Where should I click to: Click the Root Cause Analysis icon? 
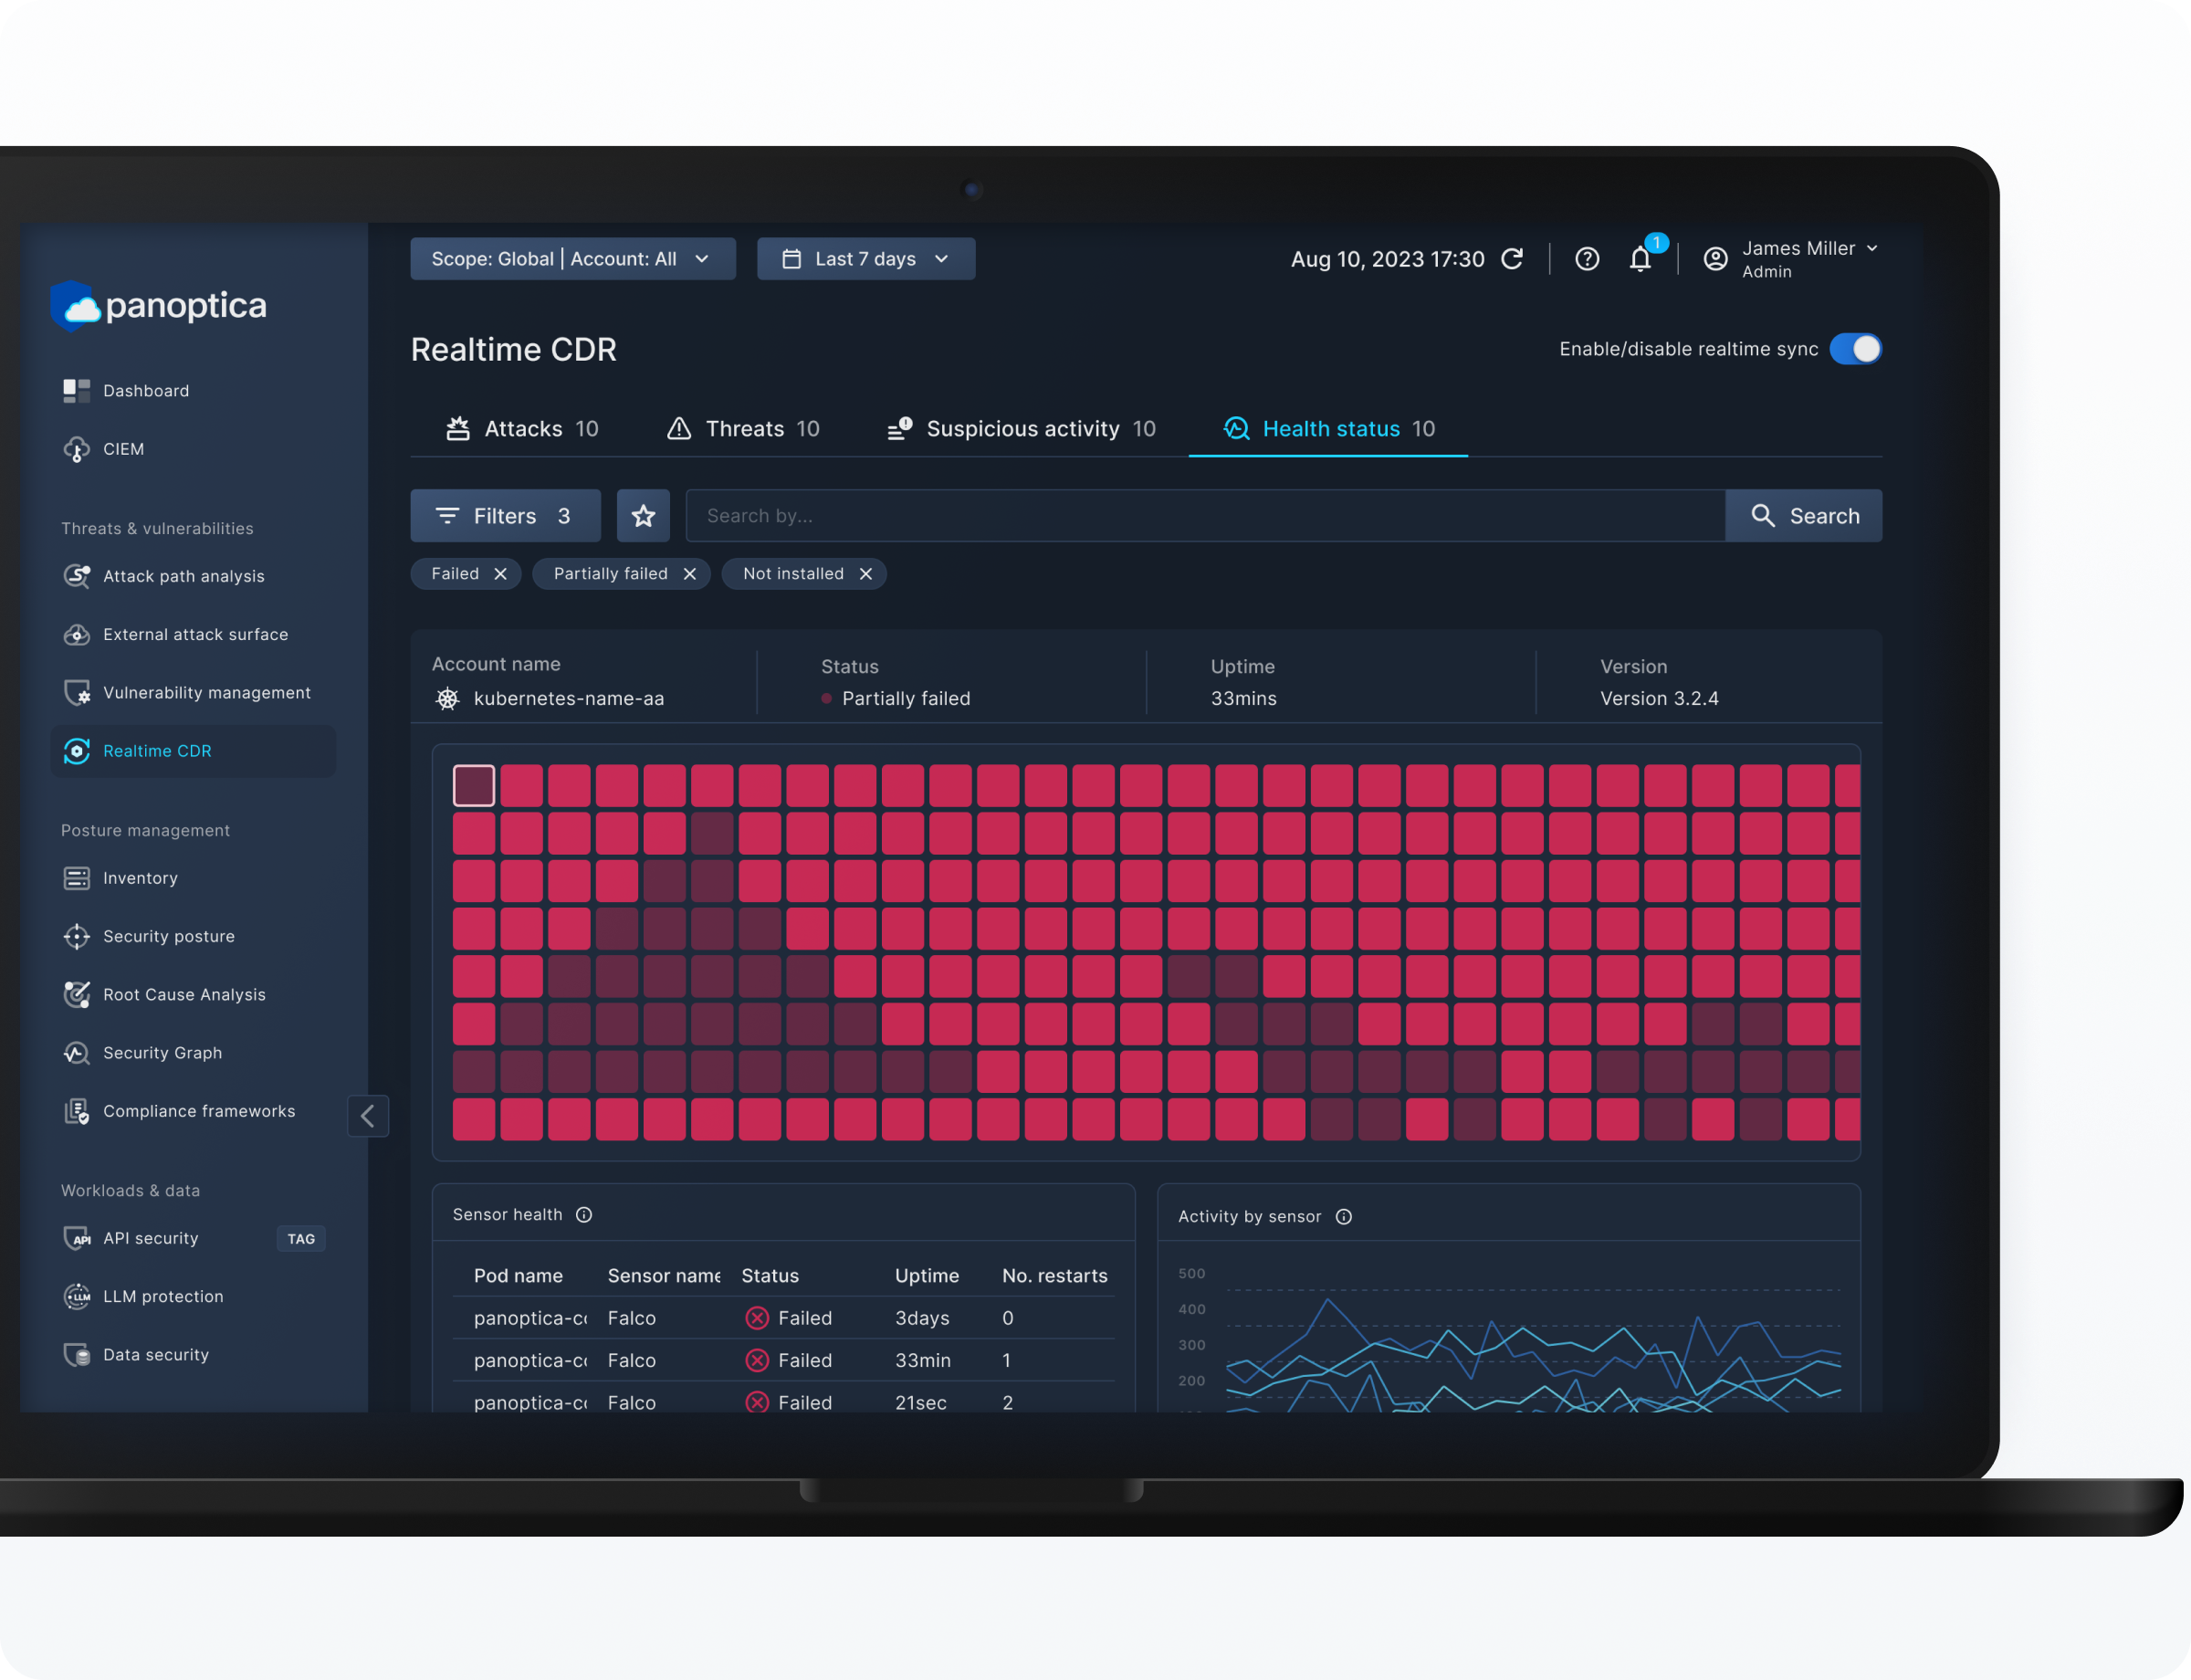click(77, 994)
